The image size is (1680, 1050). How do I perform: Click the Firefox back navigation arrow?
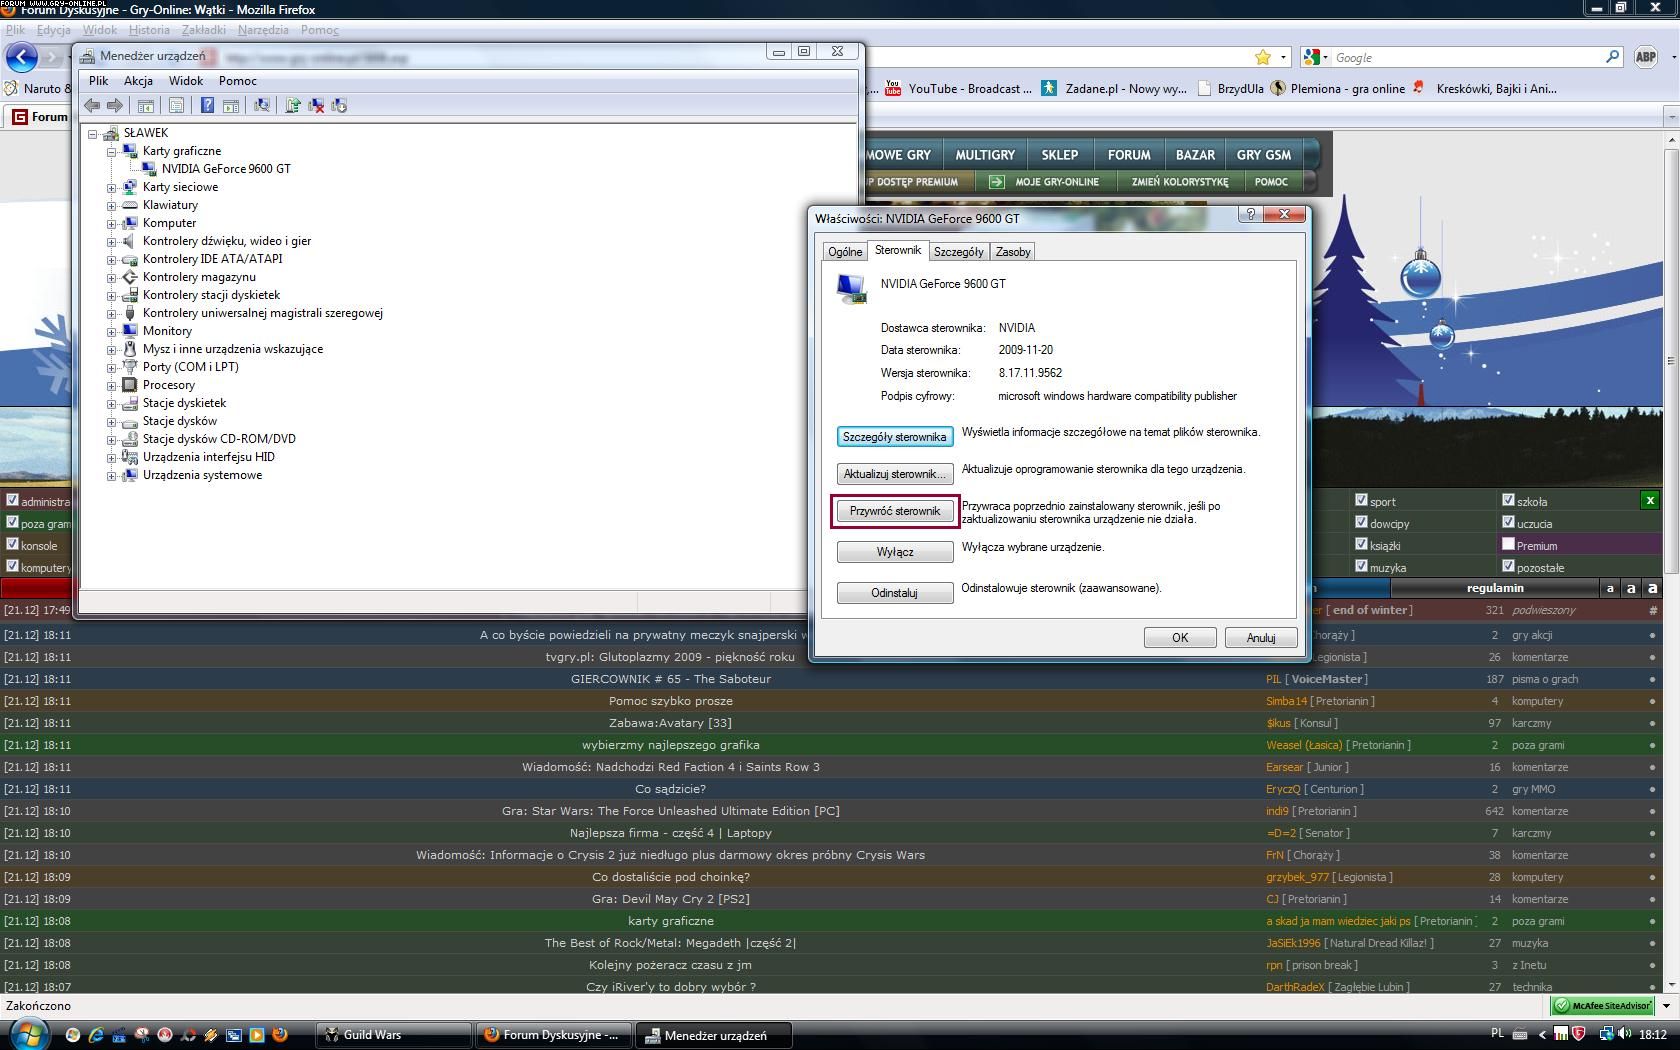tap(22, 58)
